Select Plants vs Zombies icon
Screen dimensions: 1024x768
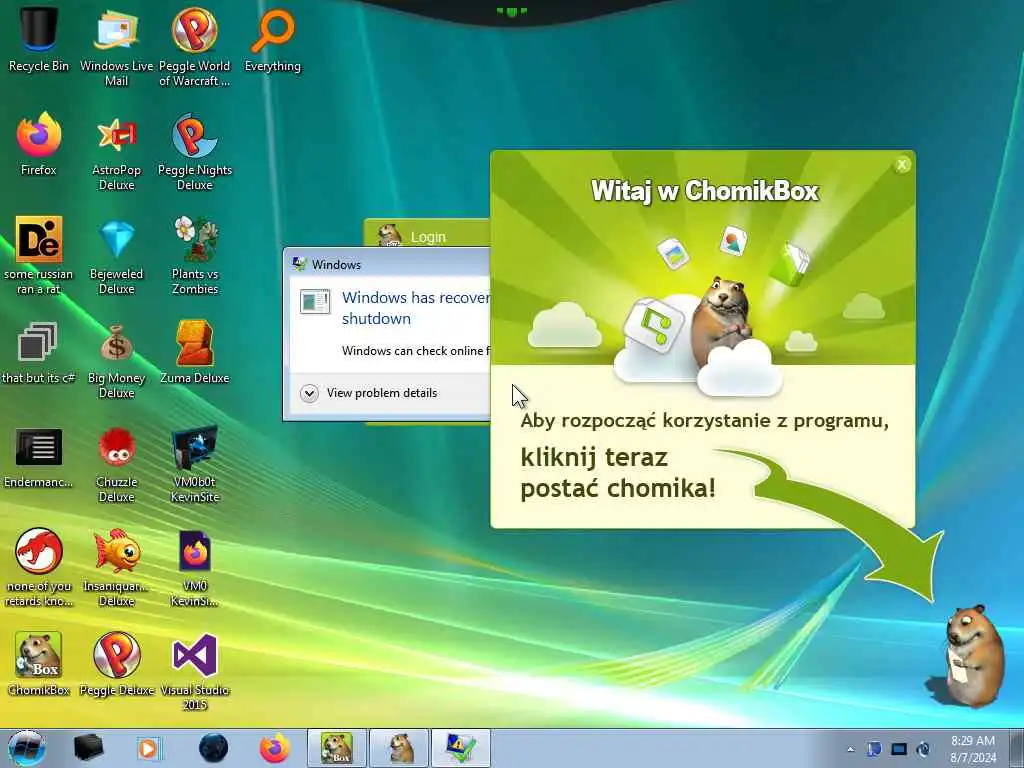point(195,255)
